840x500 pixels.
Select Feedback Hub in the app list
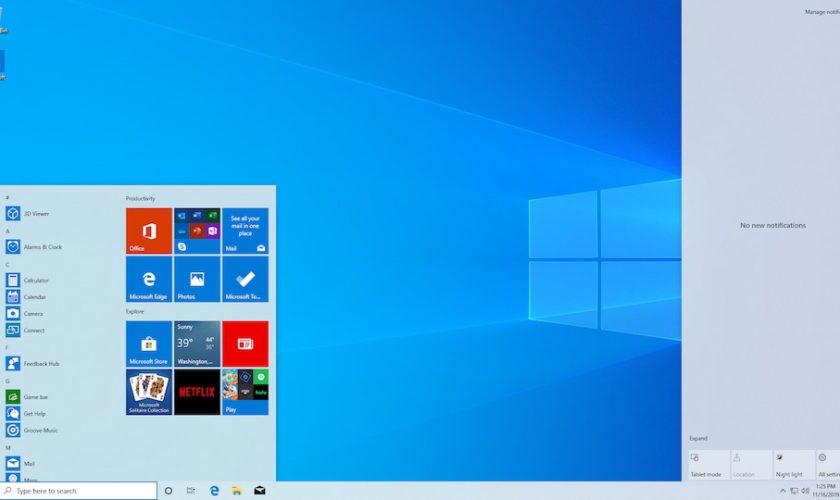point(41,363)
